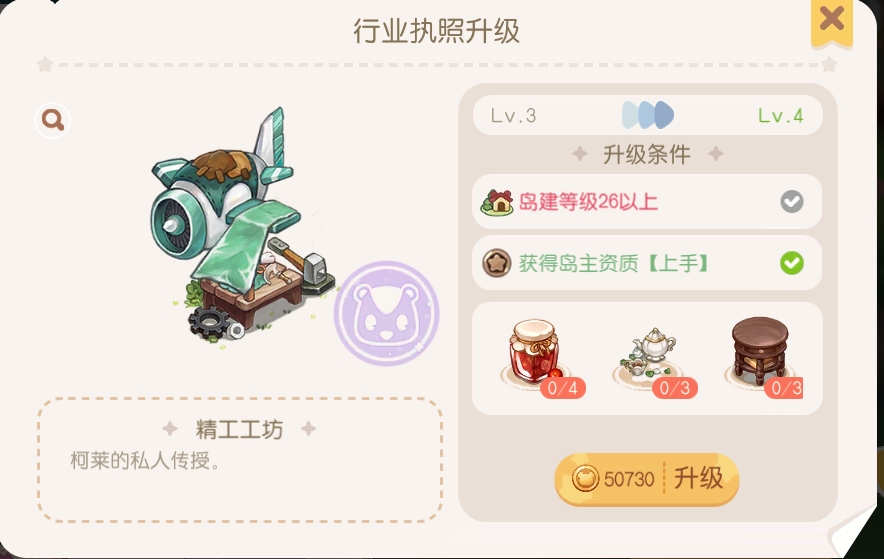
Task: Tap the red jam jar item
Action: [x=535, y=352]
